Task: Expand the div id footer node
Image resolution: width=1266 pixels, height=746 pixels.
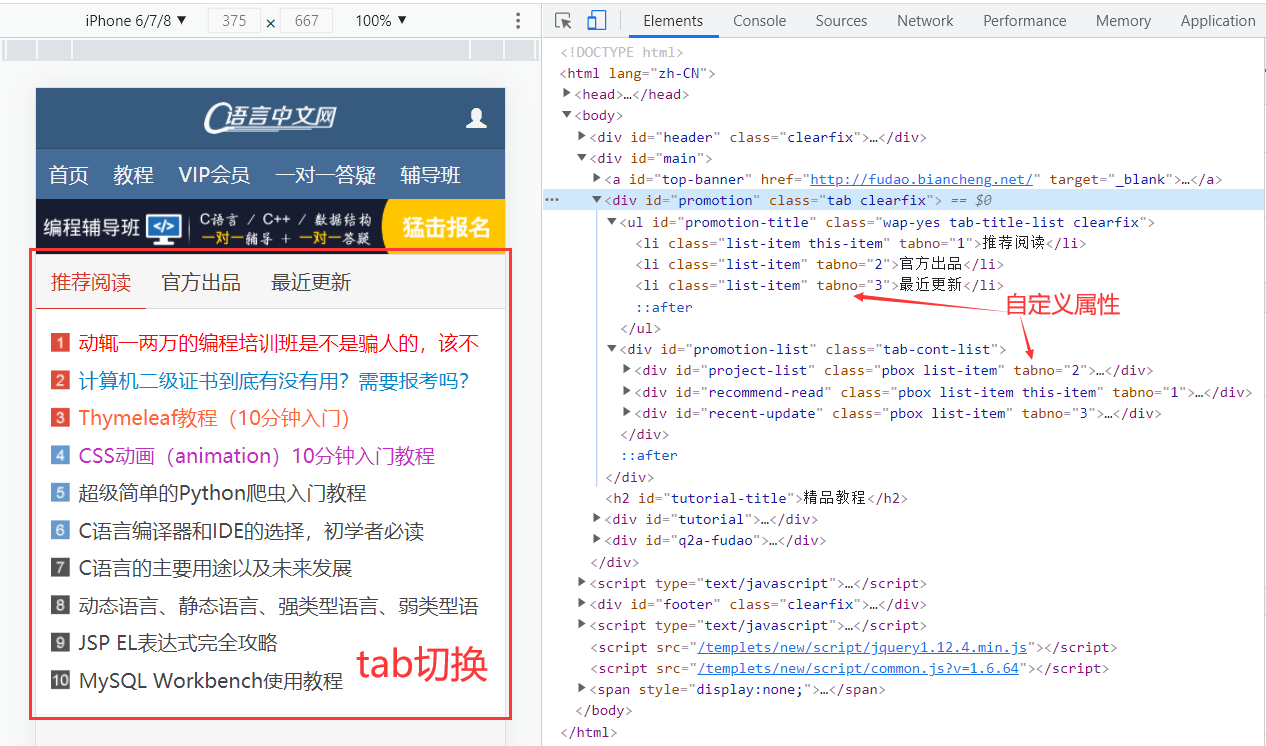Action: pos(583,604)
